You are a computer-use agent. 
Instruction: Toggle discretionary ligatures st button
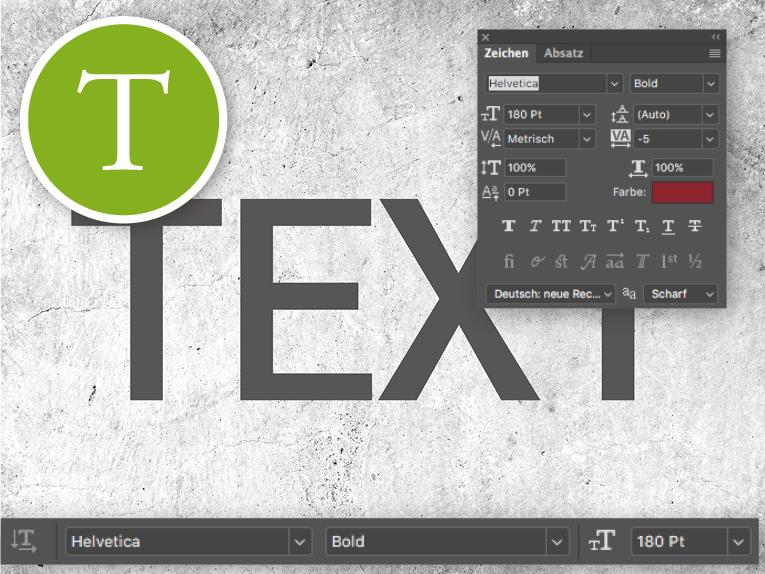click(x=561, y=261)
